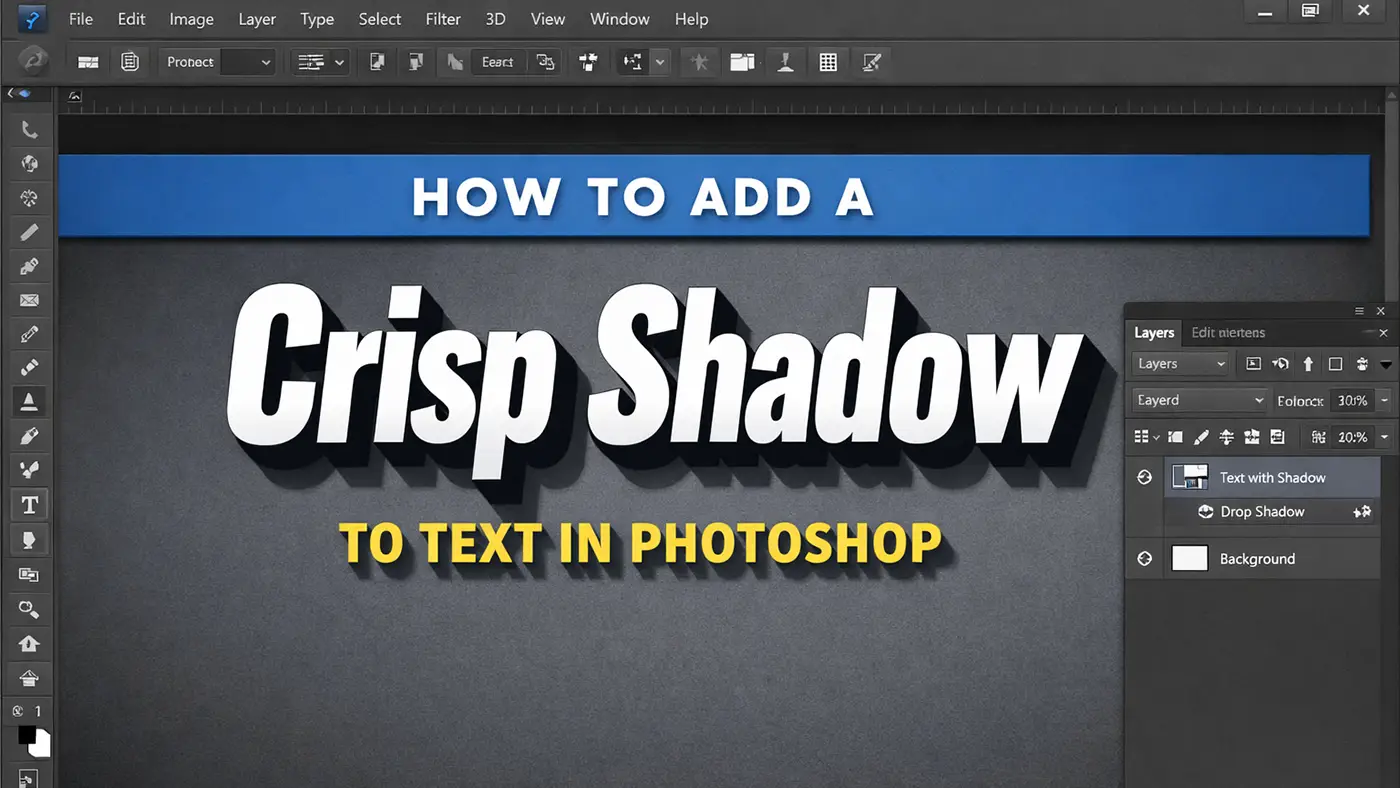Select the highlighted cone-shaped stamp tool
Viewport: 1400px width, 788px height.
(29, 402)
